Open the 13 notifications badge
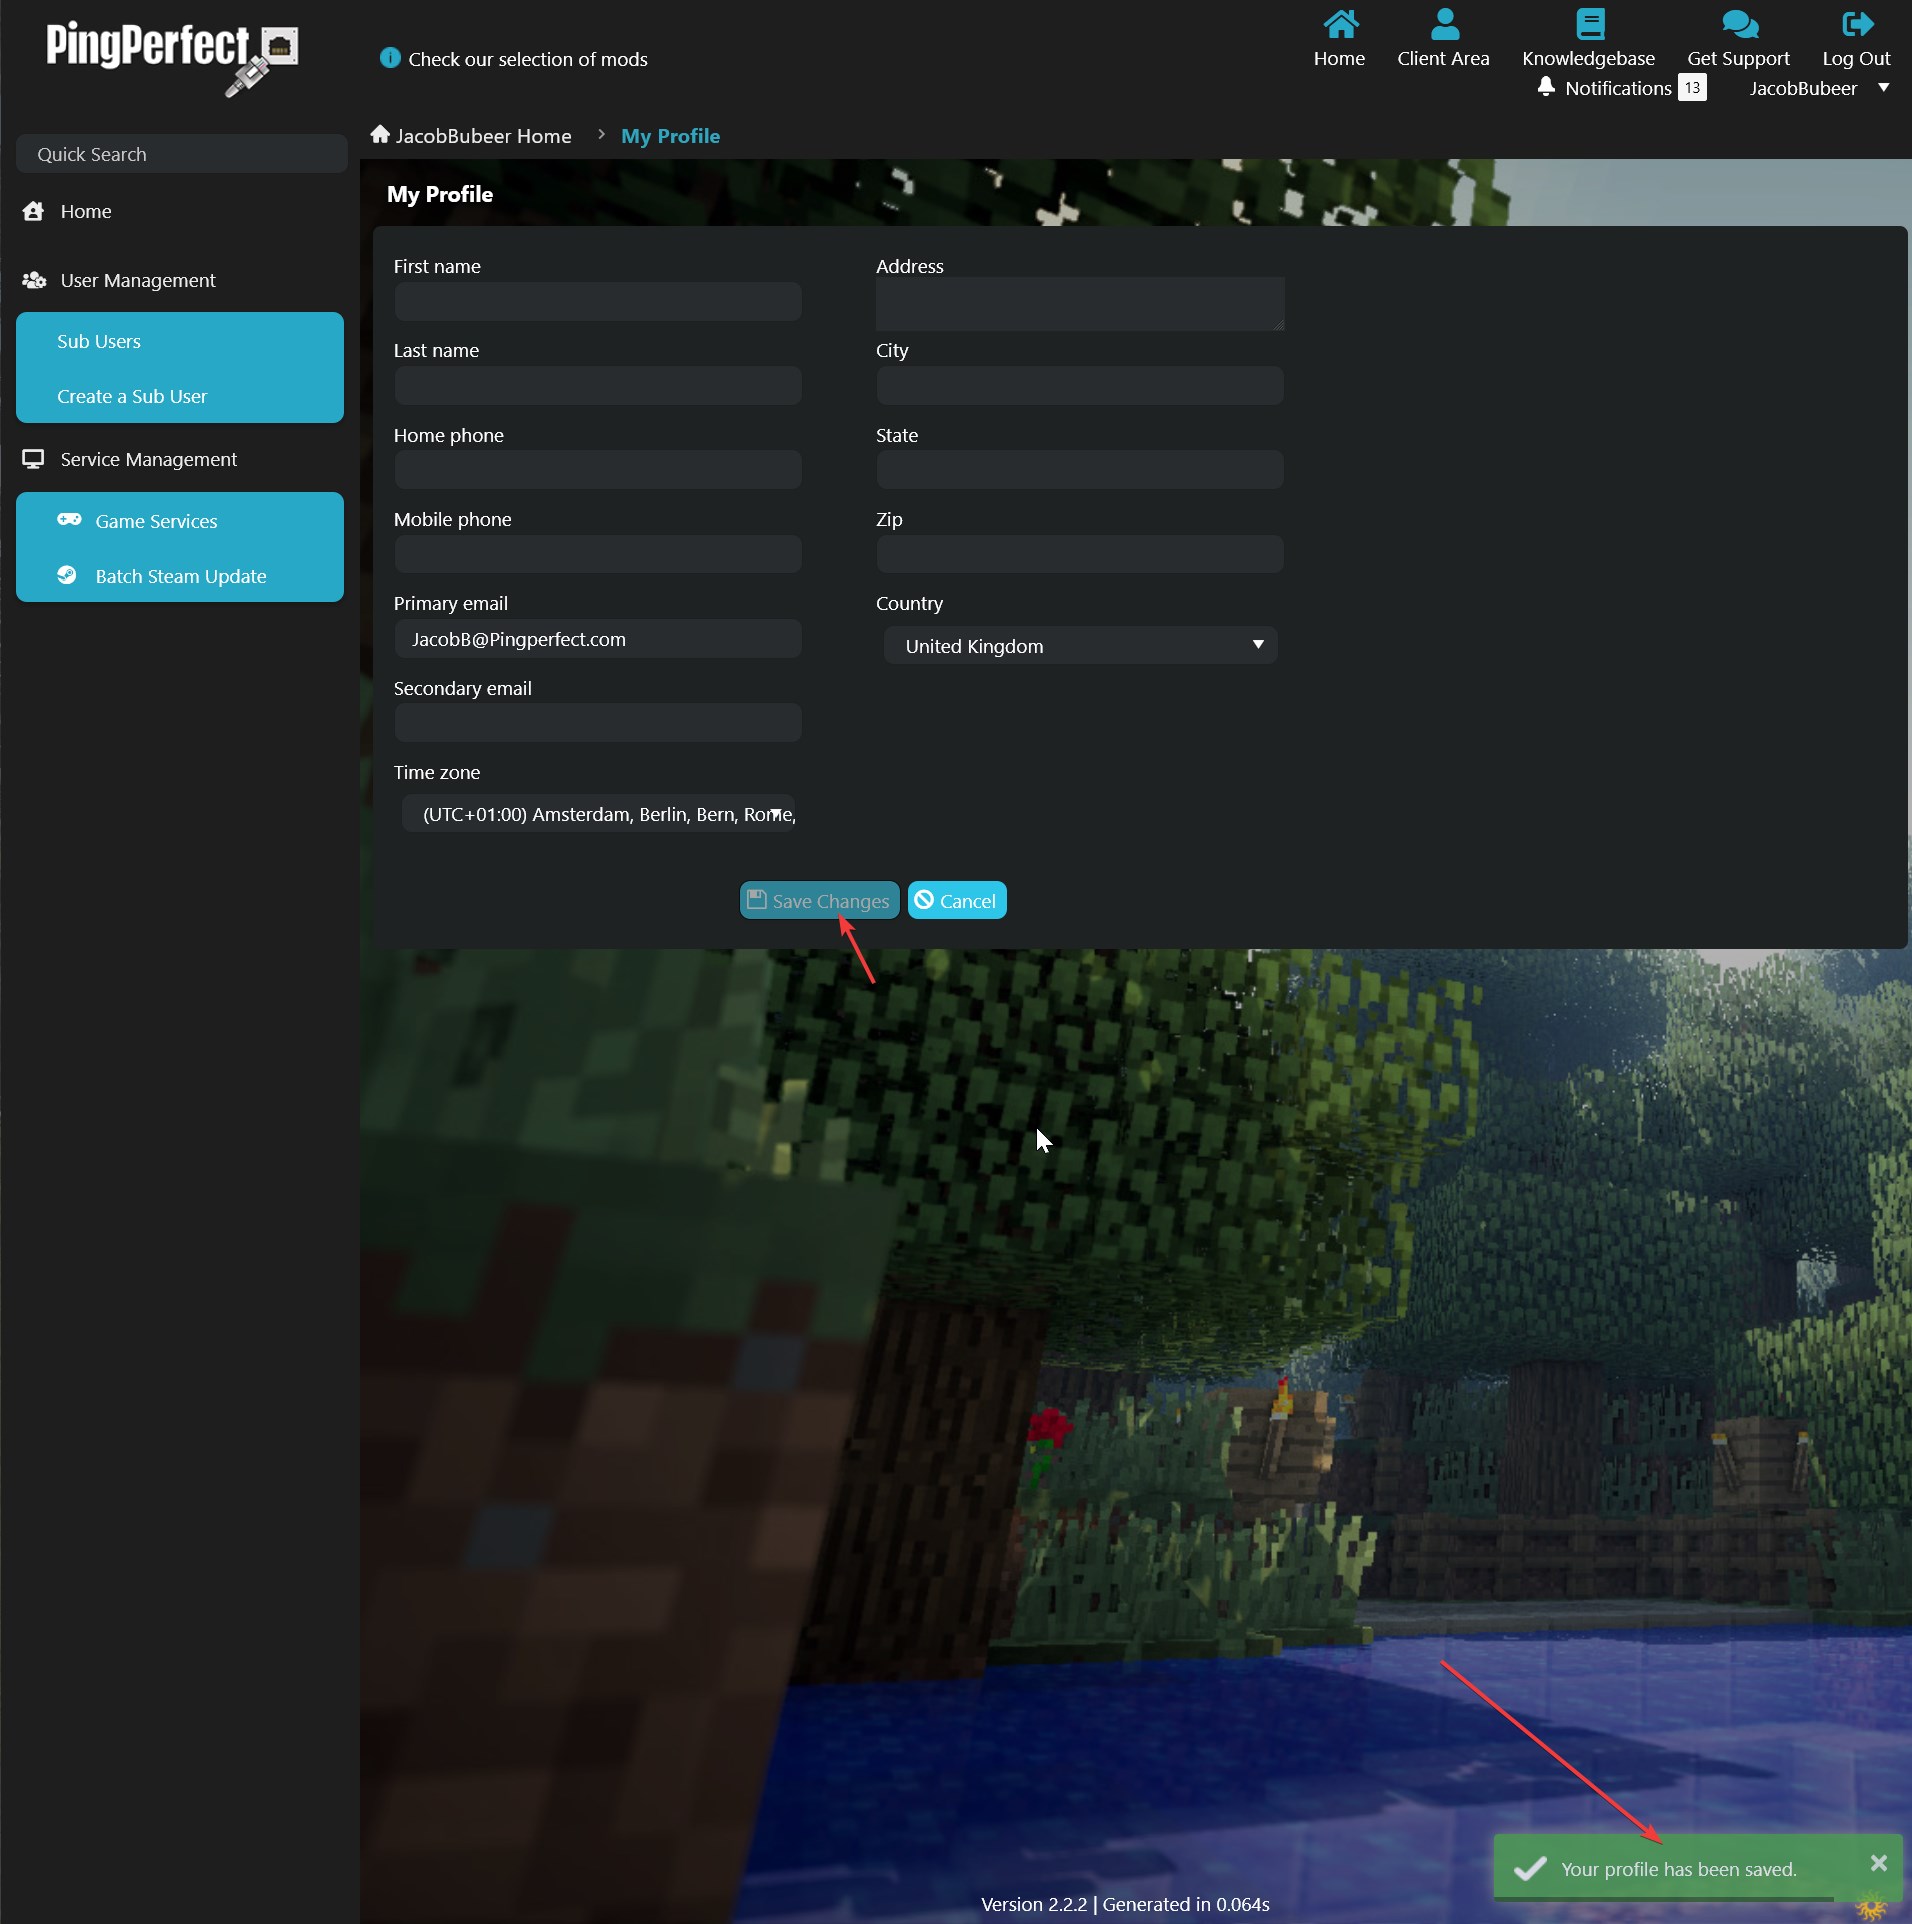The width and height of the screenshot is (1912, 1924). tap(1692, 87)
